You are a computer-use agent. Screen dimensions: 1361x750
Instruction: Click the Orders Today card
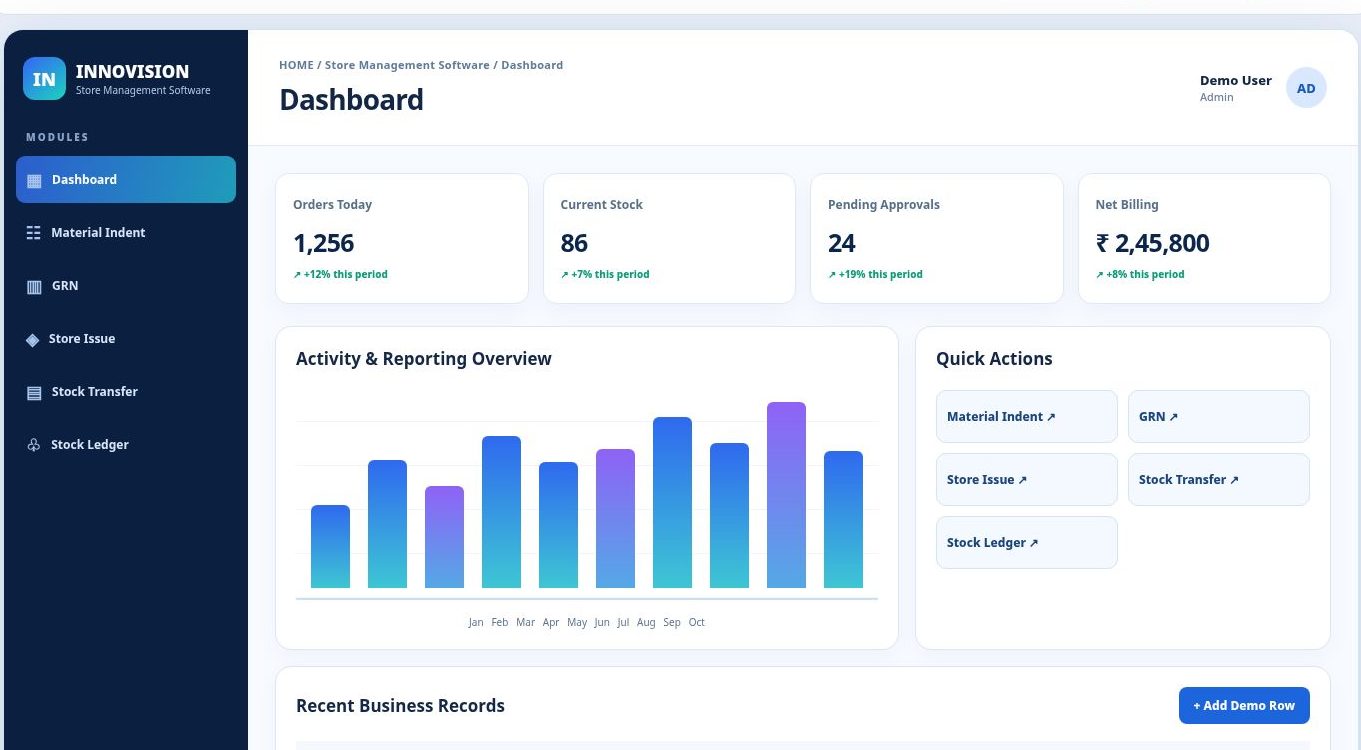pos(402,238)
